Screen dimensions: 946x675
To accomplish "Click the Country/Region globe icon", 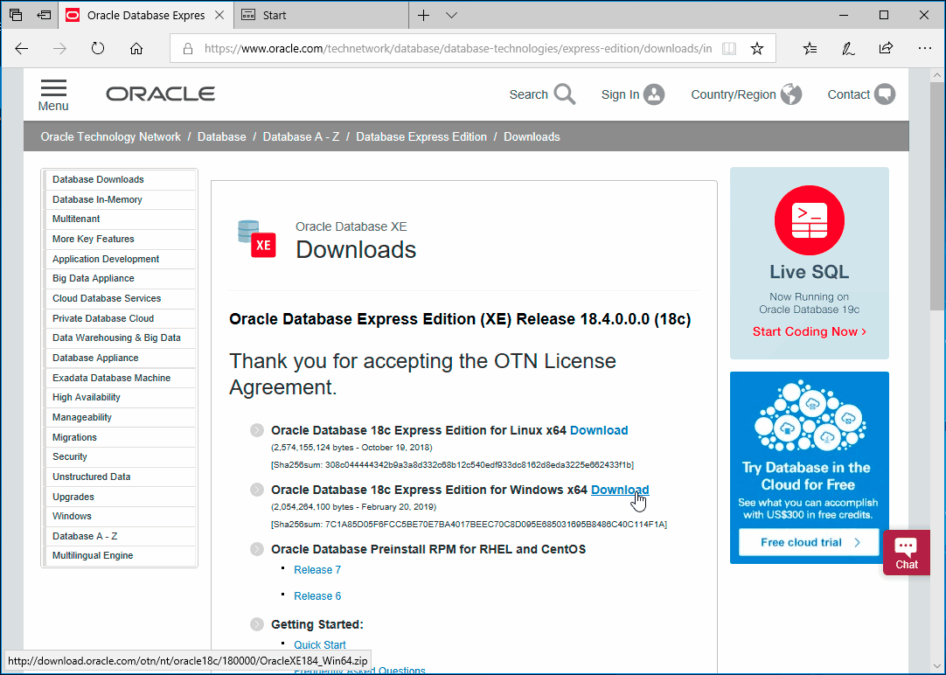I will [792, 93].
